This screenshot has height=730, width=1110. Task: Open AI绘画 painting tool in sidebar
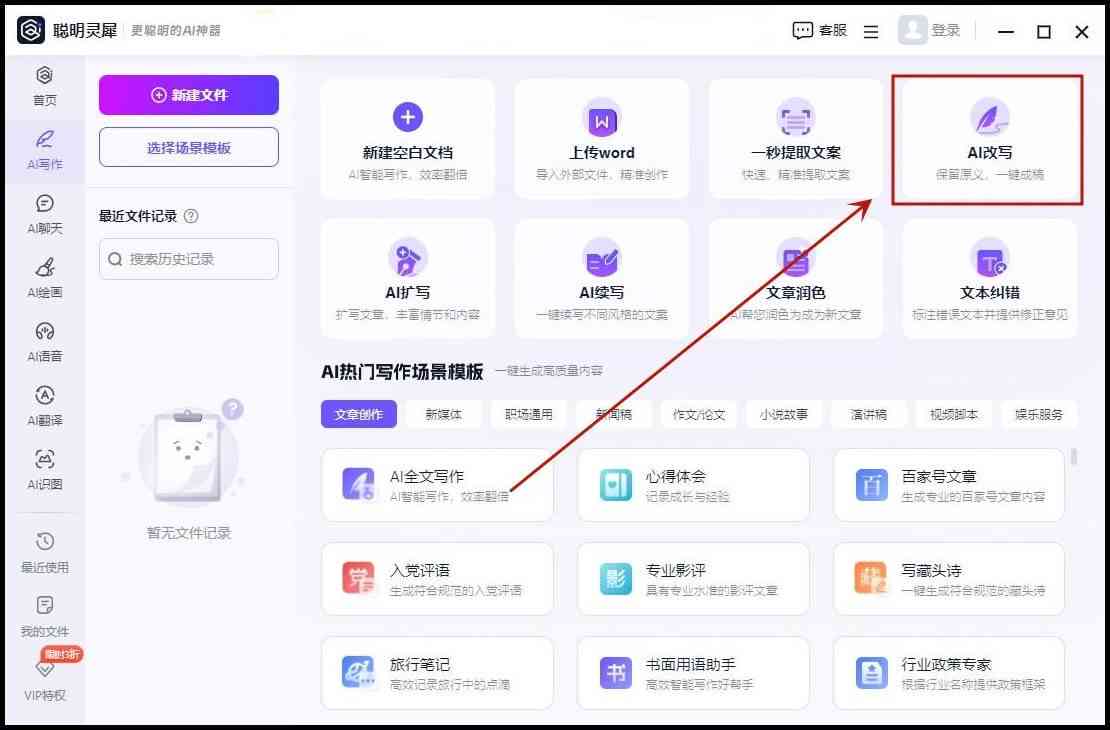(x=45, y=278)
